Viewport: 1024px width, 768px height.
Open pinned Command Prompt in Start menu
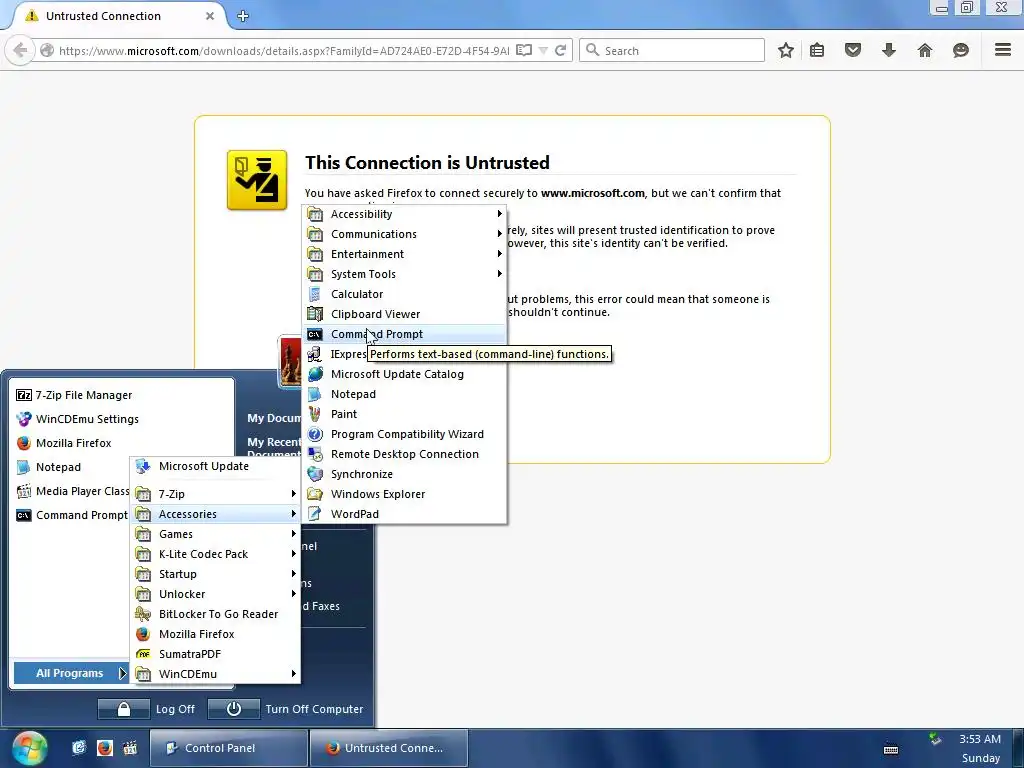tap(72, 515)
